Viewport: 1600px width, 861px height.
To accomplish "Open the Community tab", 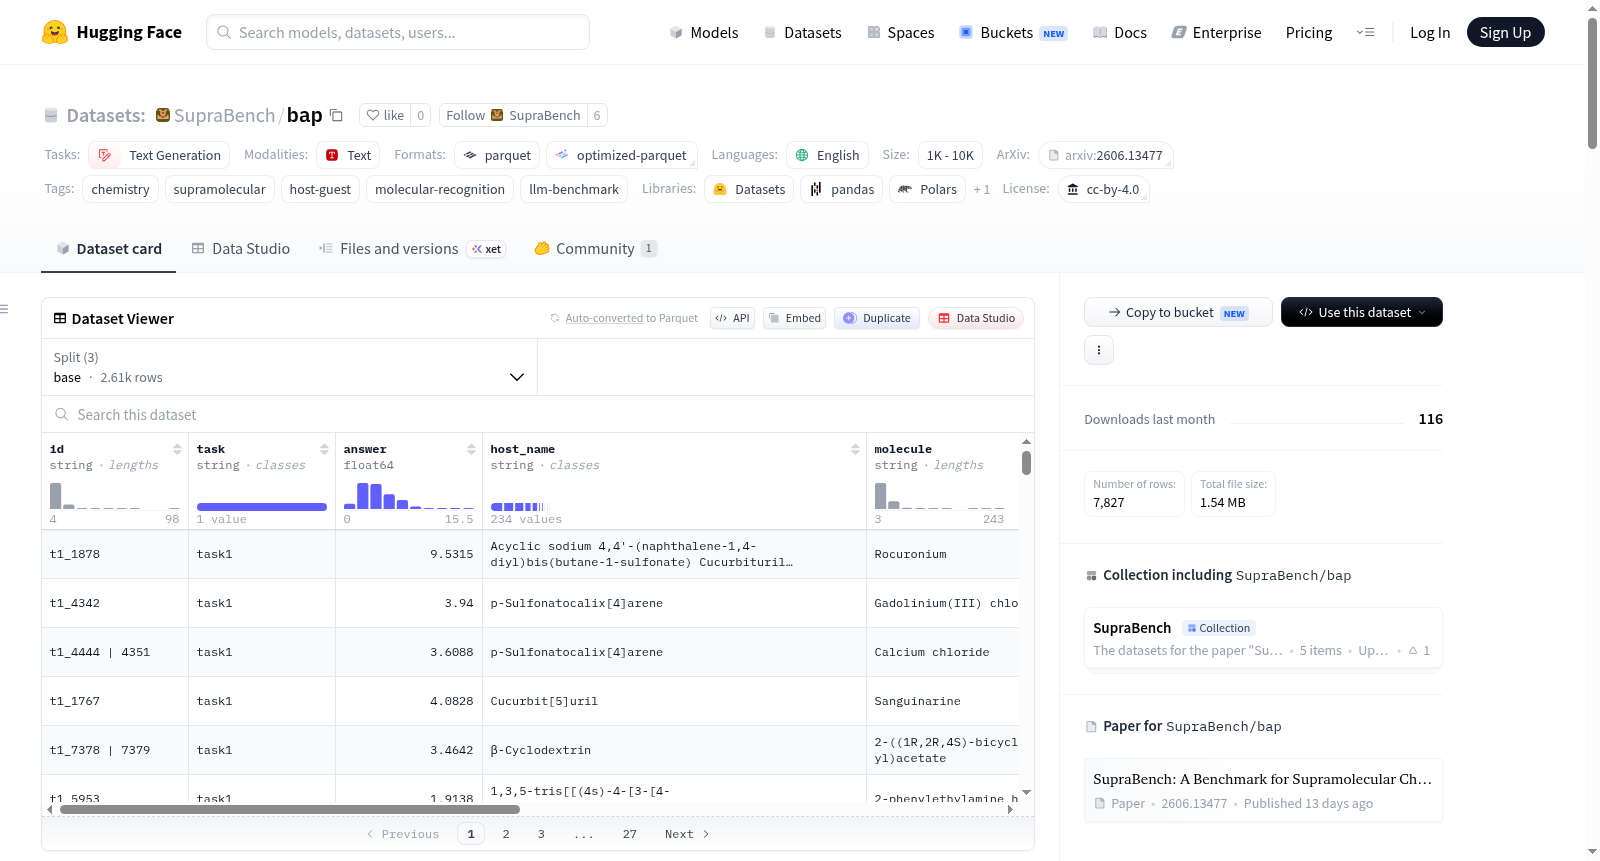I will [x=595, y=248].
